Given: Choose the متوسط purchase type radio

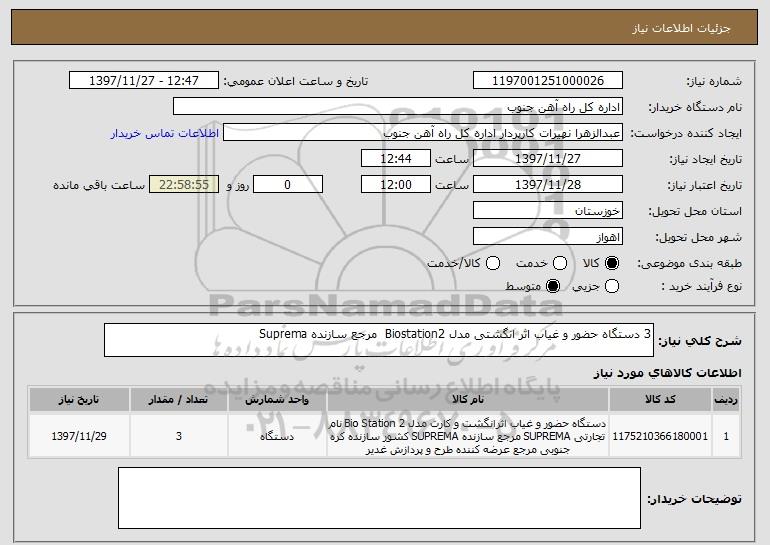Looking at the screenshot, I should 553,286.
